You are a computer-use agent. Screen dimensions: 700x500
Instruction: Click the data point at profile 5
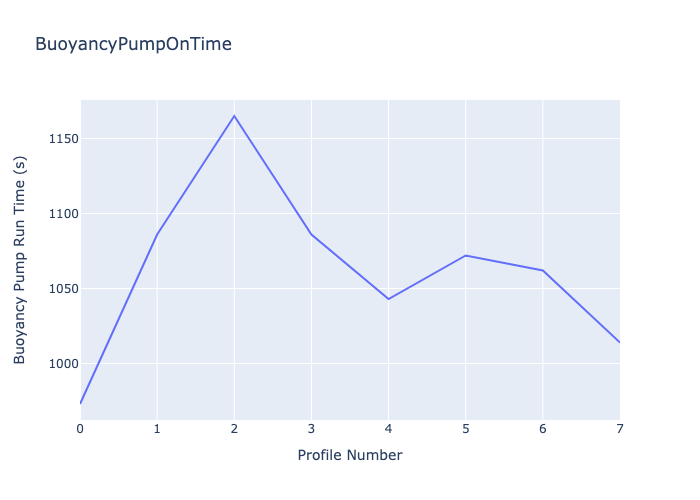click(x=465, y=255)
